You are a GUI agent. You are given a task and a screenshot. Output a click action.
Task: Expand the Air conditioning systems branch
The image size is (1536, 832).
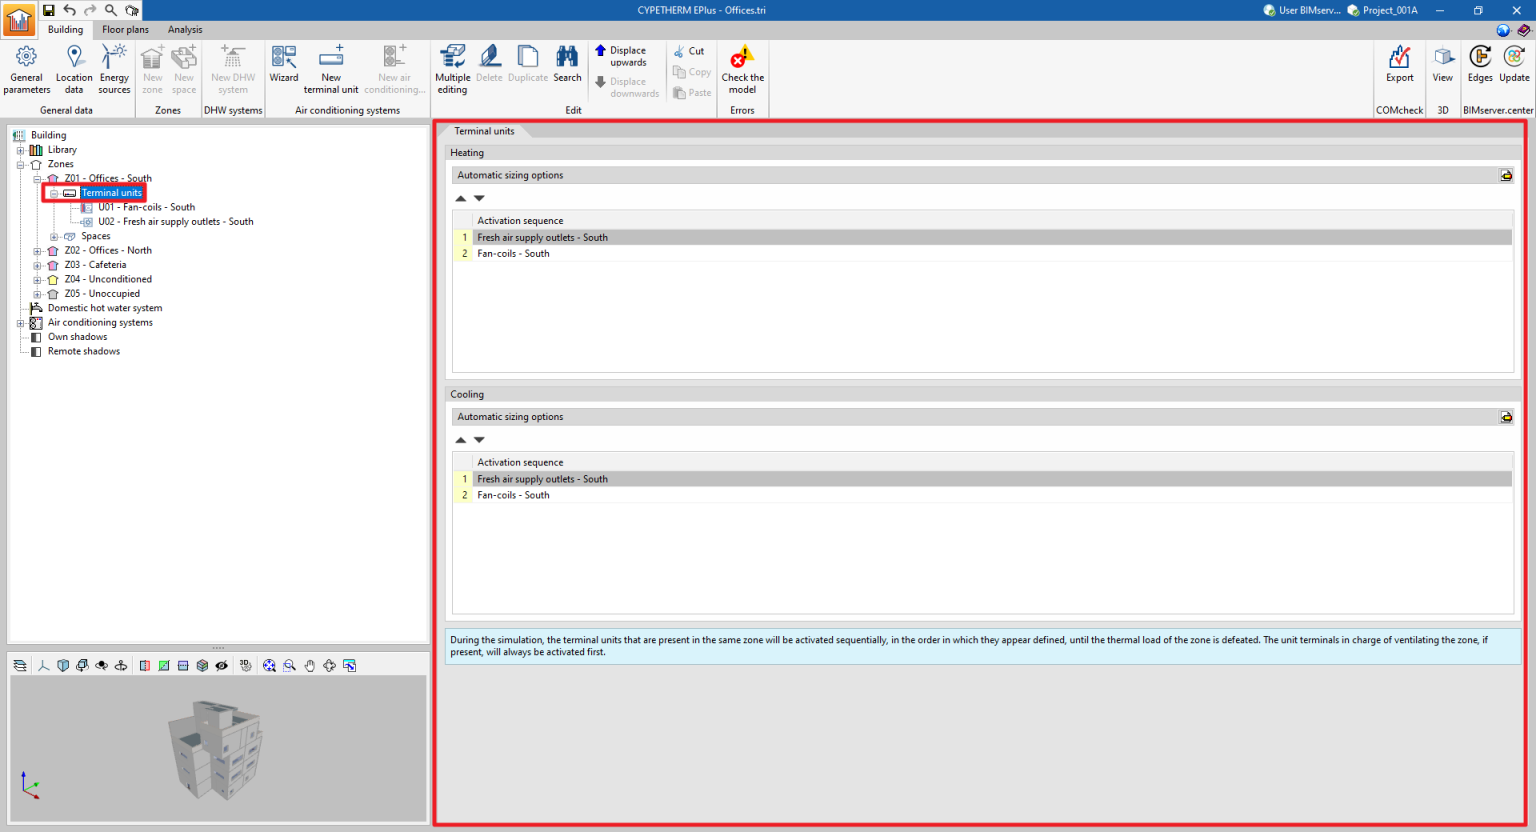[22, 322]
